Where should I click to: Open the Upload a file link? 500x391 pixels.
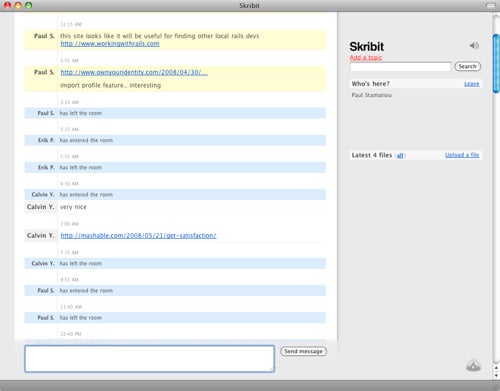(462, 155)
